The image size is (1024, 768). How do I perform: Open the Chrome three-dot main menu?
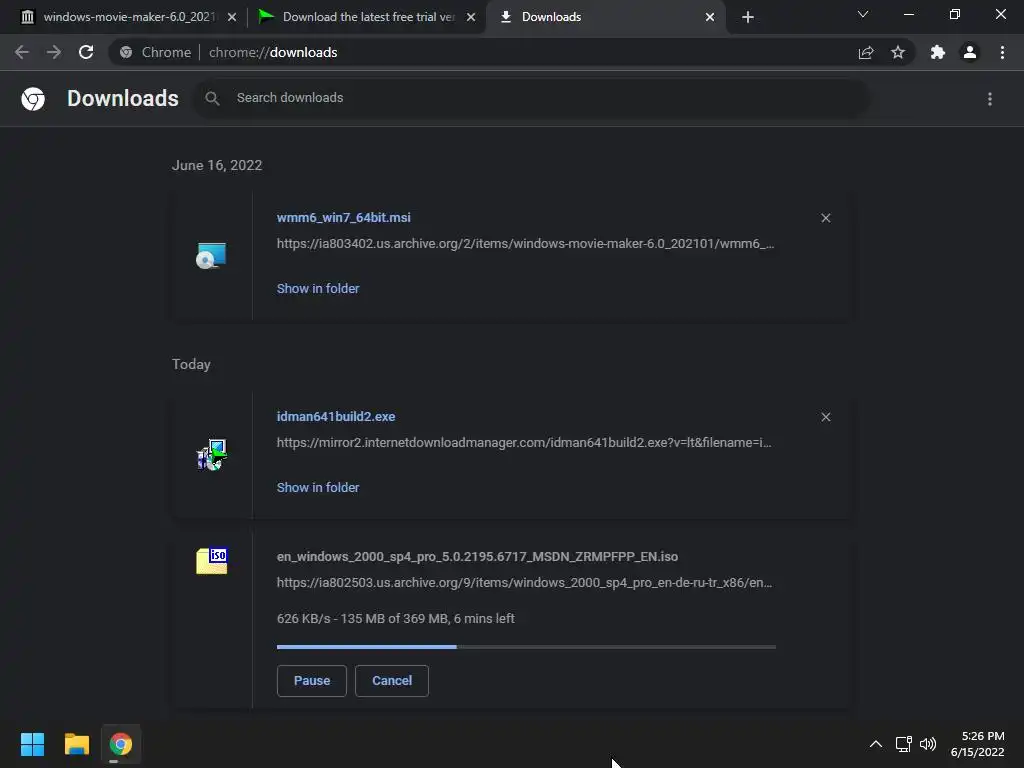(1002, 52)
